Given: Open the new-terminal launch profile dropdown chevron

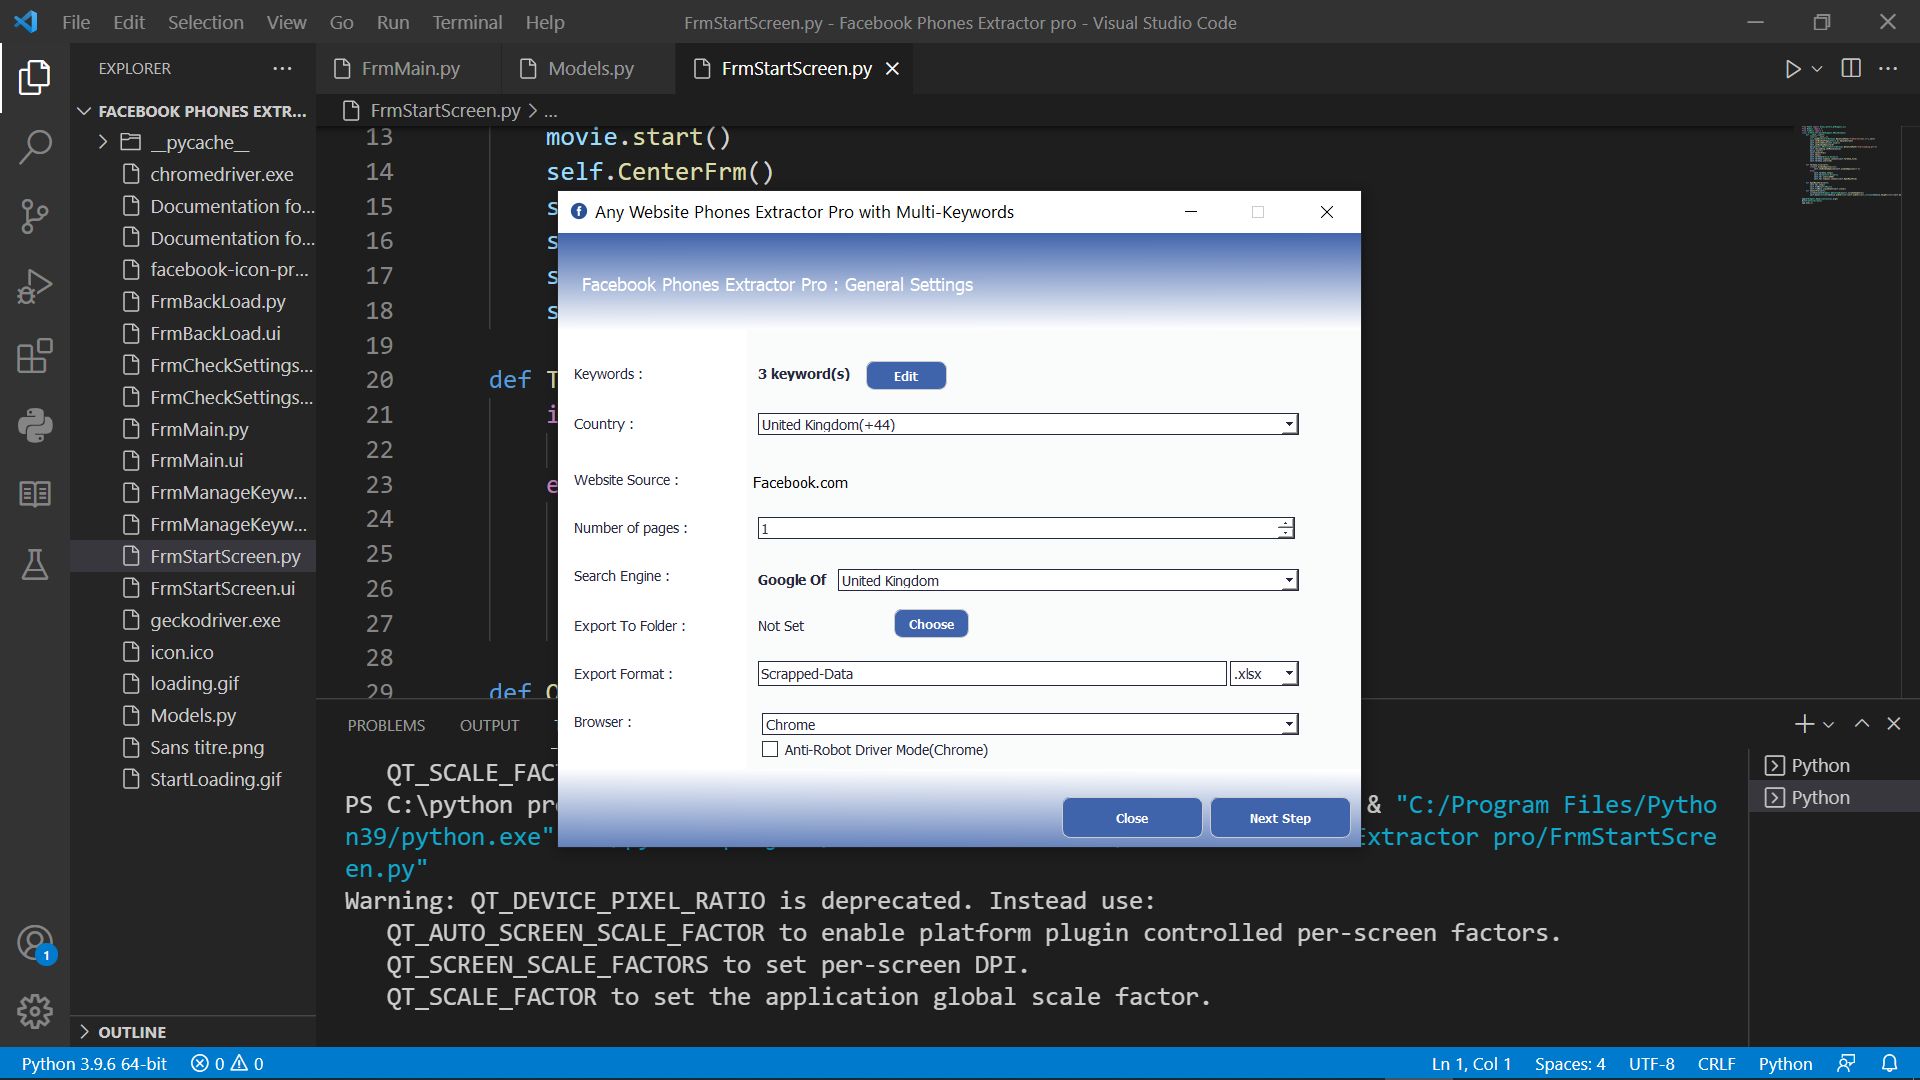Looking at the screenshot, I should pyautogui.click(x=1829, y=724).
